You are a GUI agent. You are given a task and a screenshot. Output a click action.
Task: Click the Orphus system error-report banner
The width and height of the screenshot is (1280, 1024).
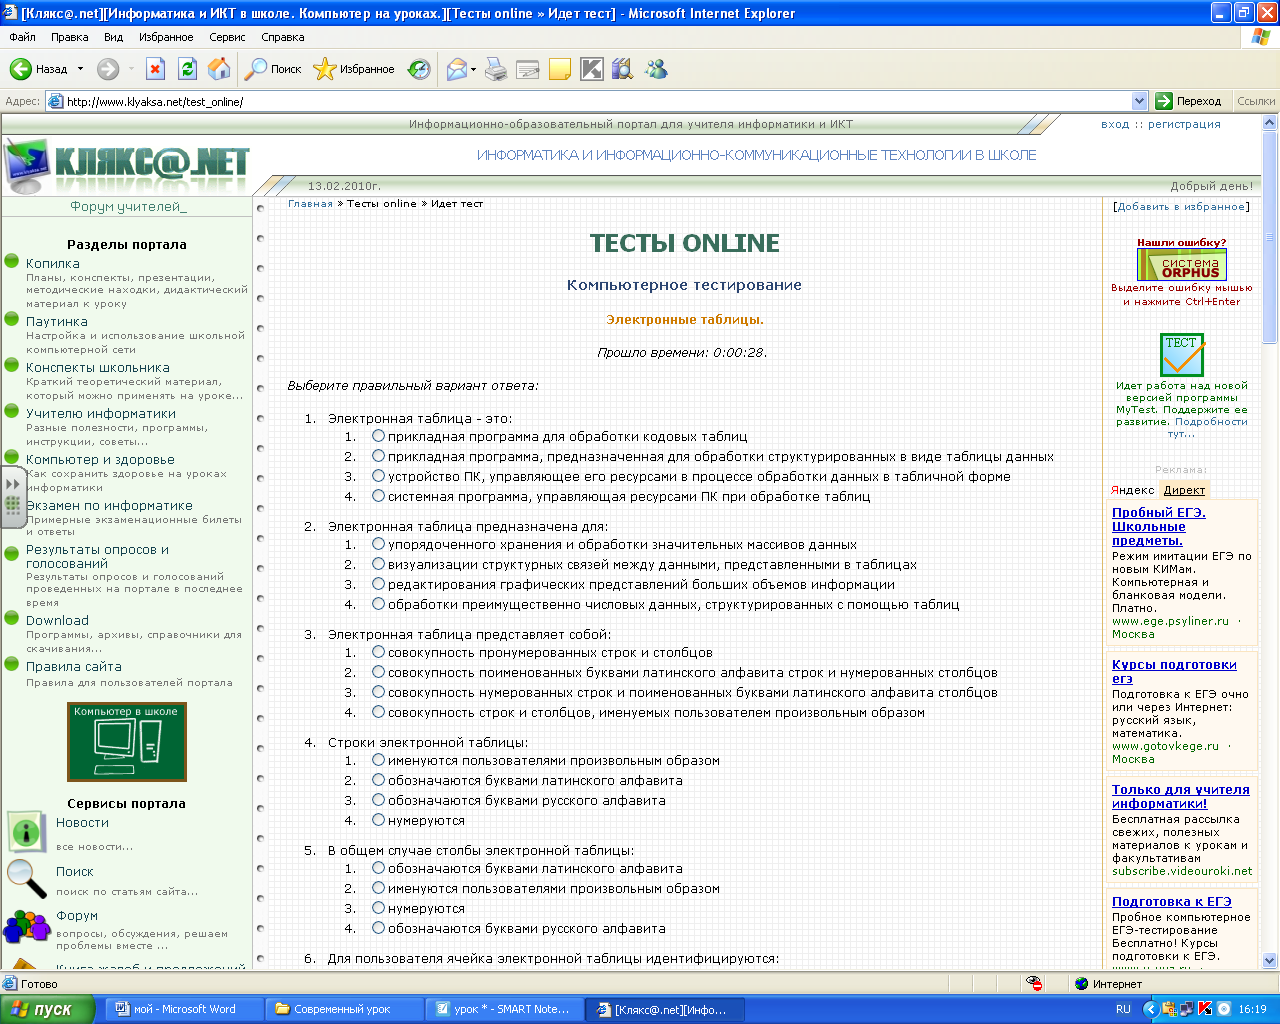(1182, 265)
